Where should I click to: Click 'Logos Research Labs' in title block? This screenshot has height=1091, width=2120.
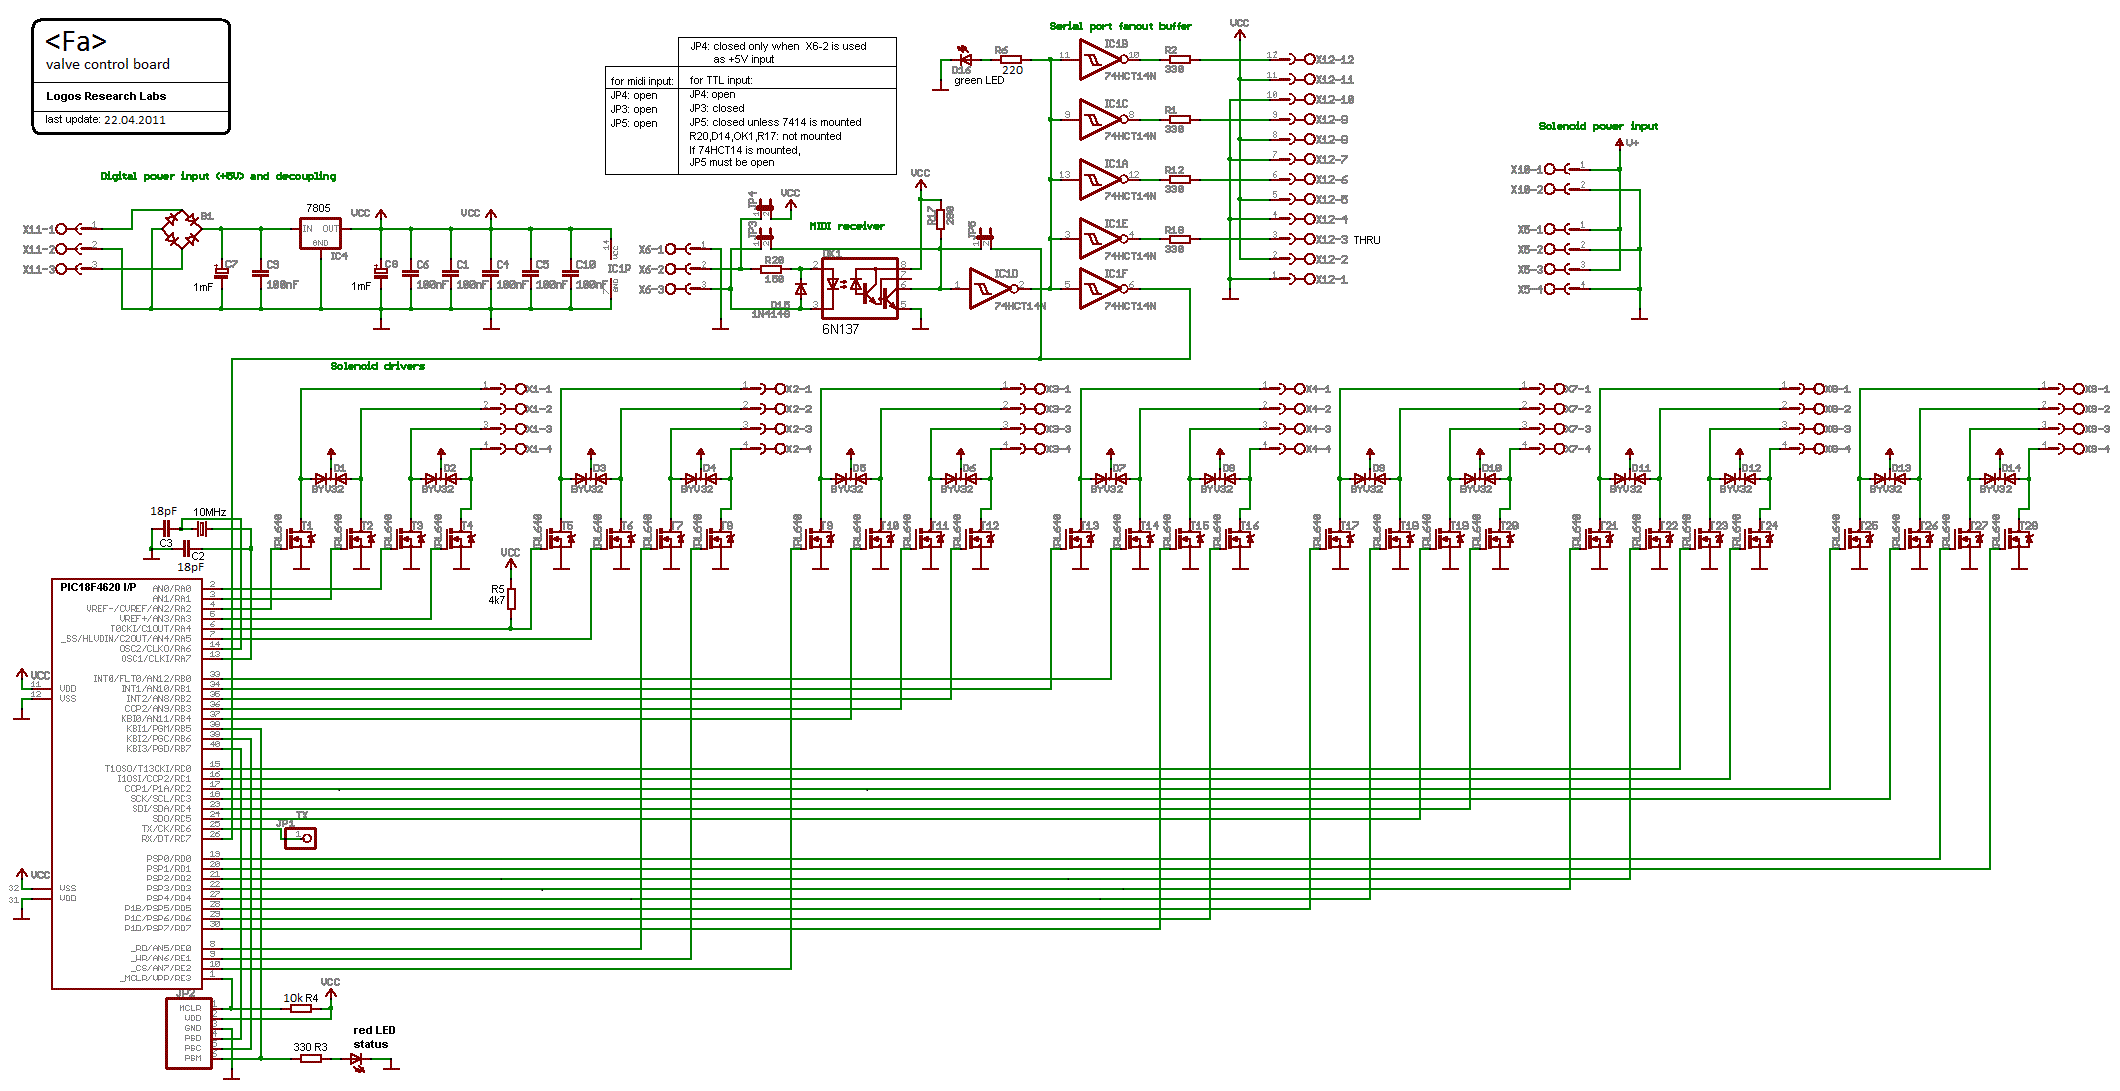106,96
